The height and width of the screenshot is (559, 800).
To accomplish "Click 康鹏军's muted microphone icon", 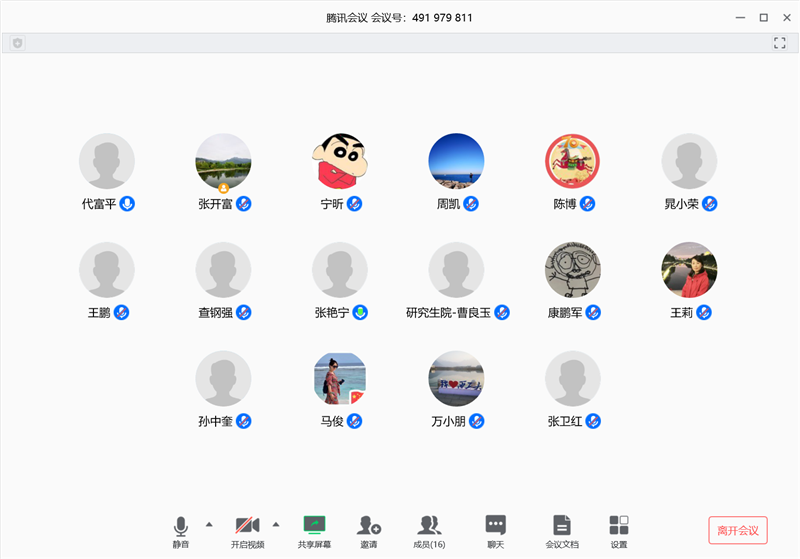I will pyautogui.click(x=593, y=313).
